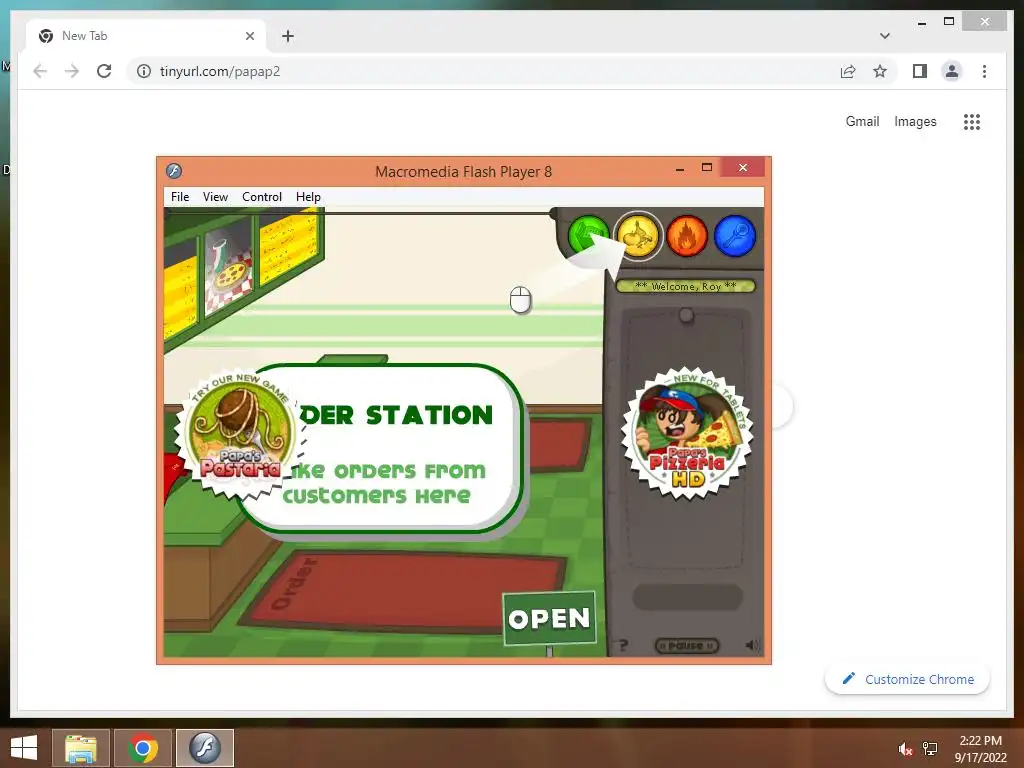This screenshot has width=1024, height=768.
Task: Click the network tray icon
Action: point(930,749)
